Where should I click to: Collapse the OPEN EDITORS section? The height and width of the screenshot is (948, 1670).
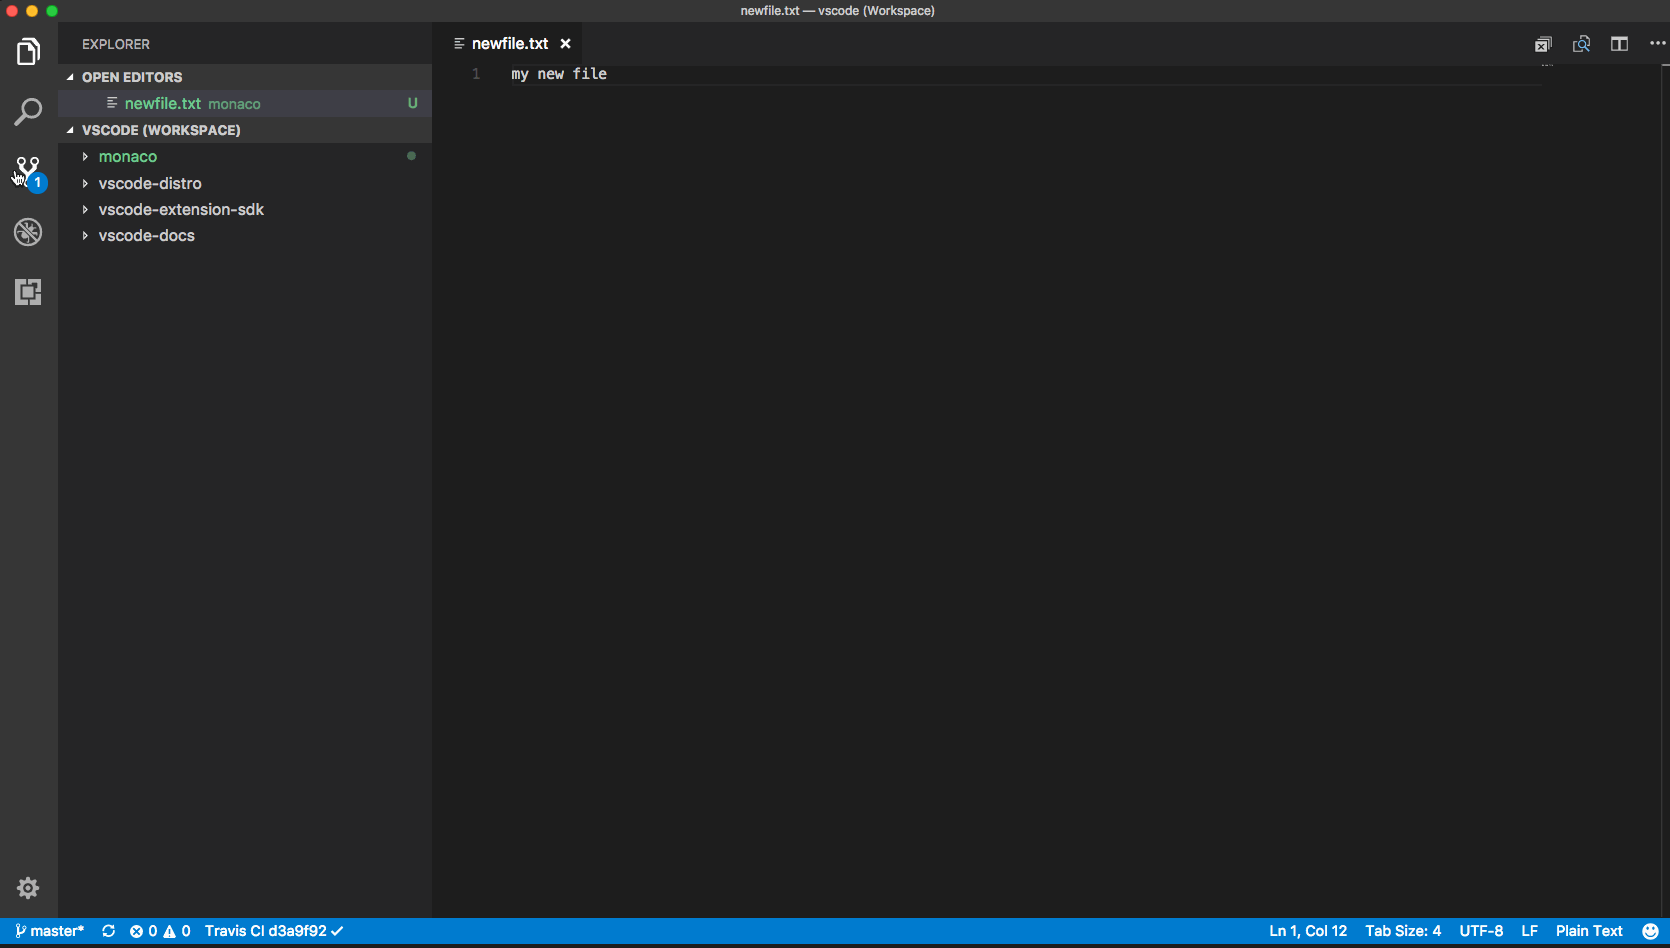pyautogui.click(x=131, y=77)
